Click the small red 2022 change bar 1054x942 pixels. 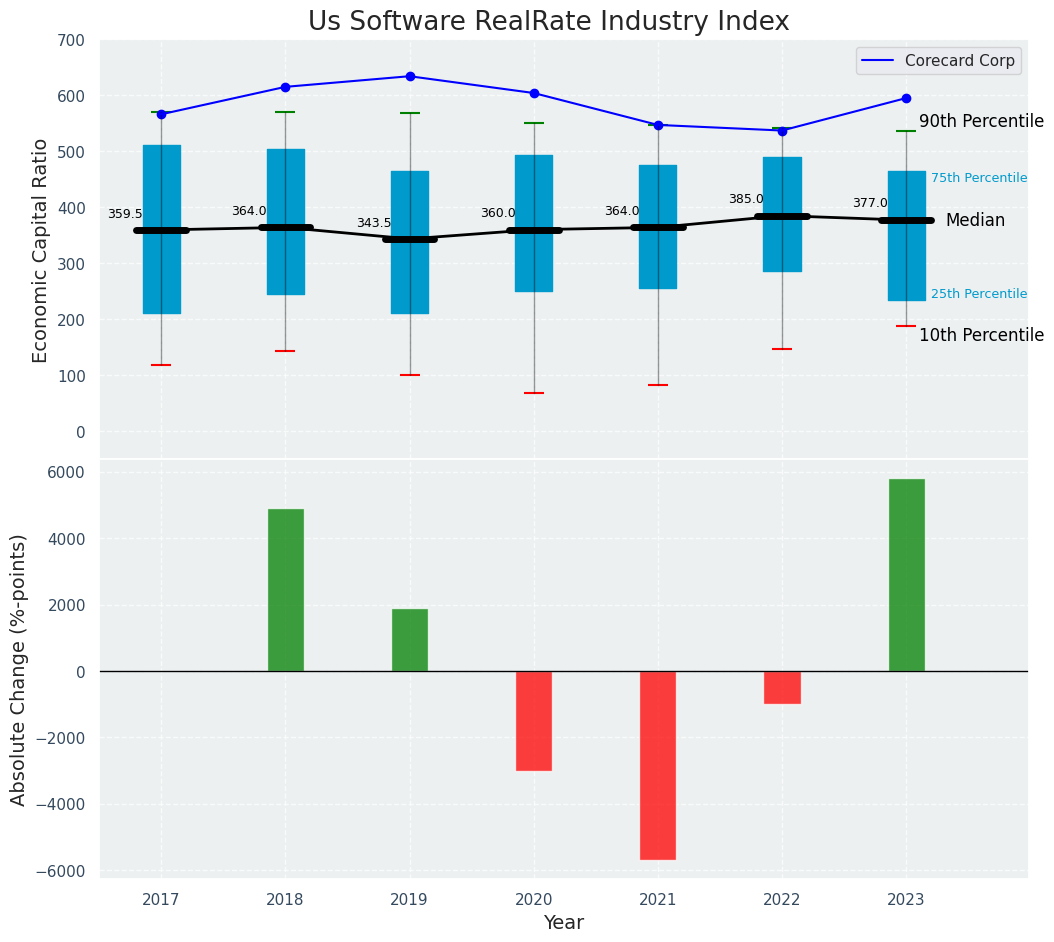[x=782, y=687]
